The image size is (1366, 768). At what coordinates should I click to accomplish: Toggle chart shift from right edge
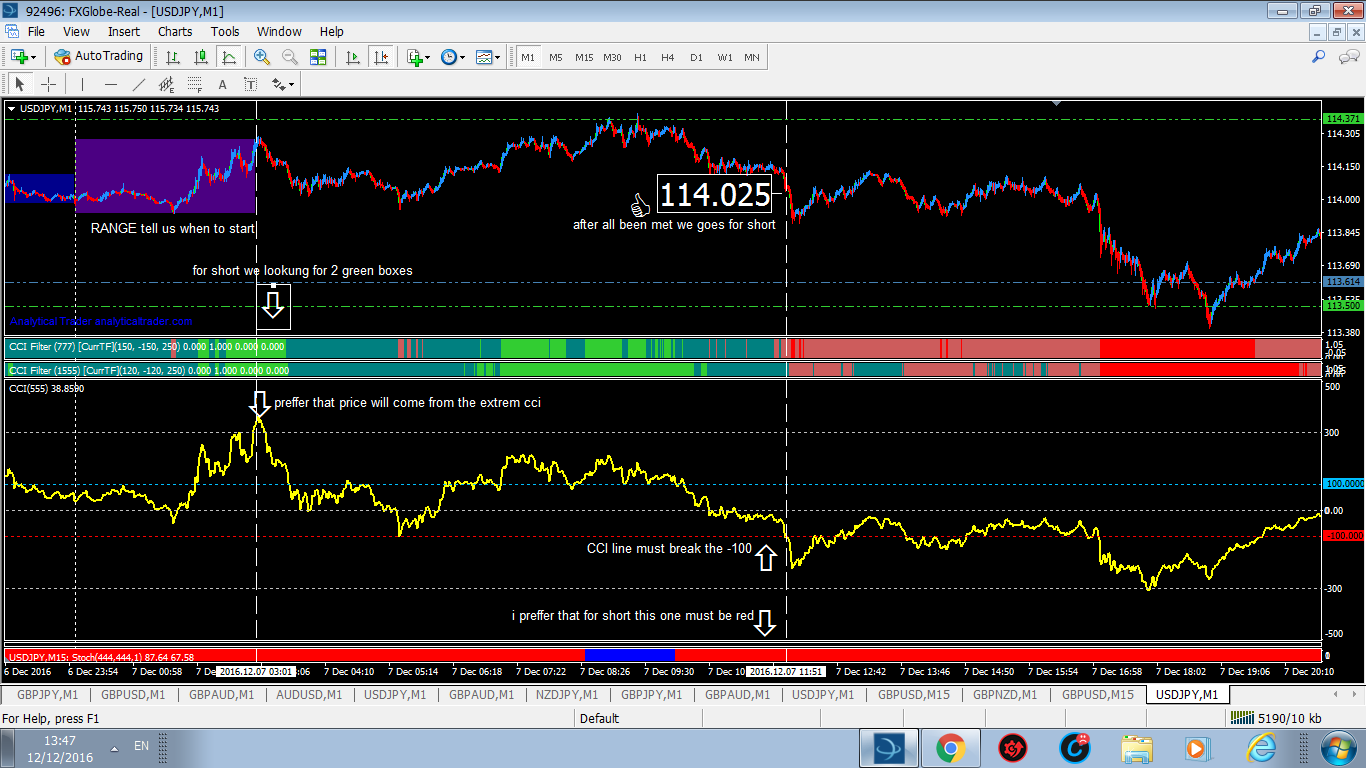380,57
